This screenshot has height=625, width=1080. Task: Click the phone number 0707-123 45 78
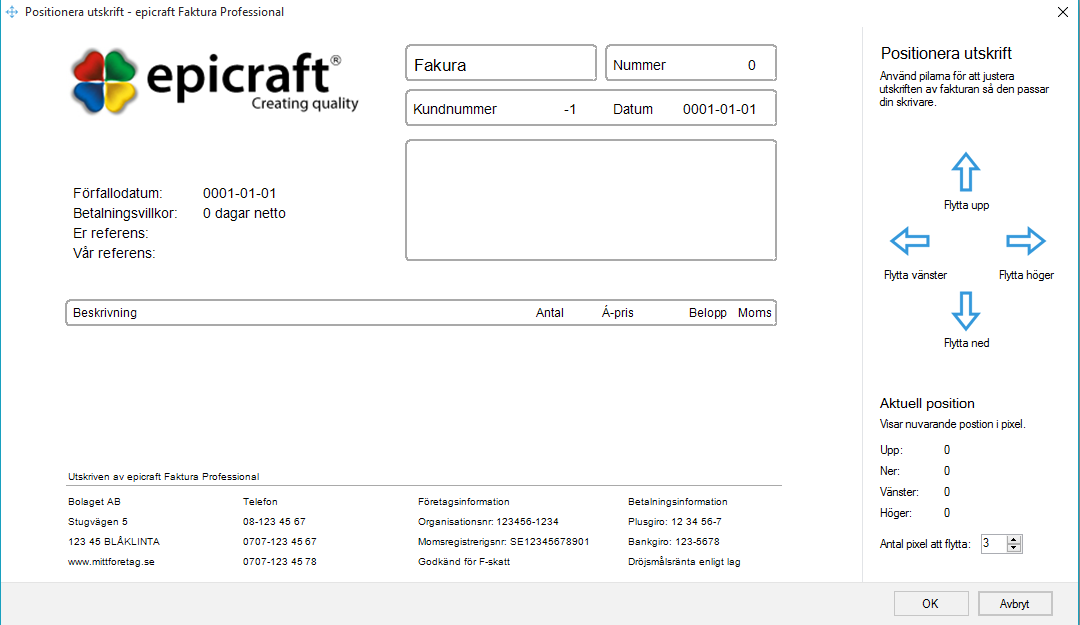tap(280, 562)
